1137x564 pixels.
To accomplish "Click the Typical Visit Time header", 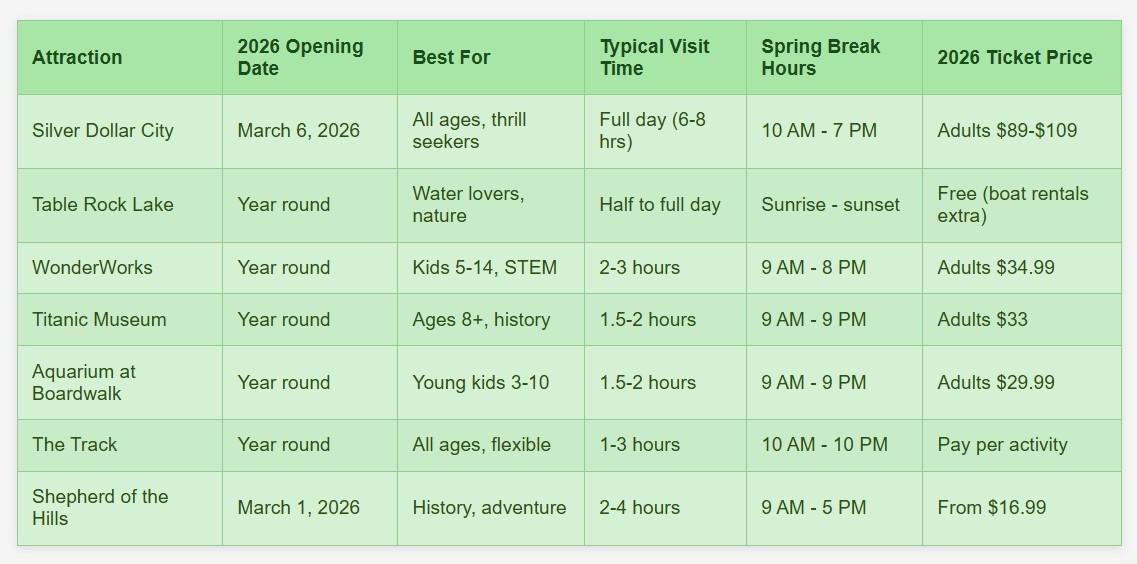I will (654, 57).
